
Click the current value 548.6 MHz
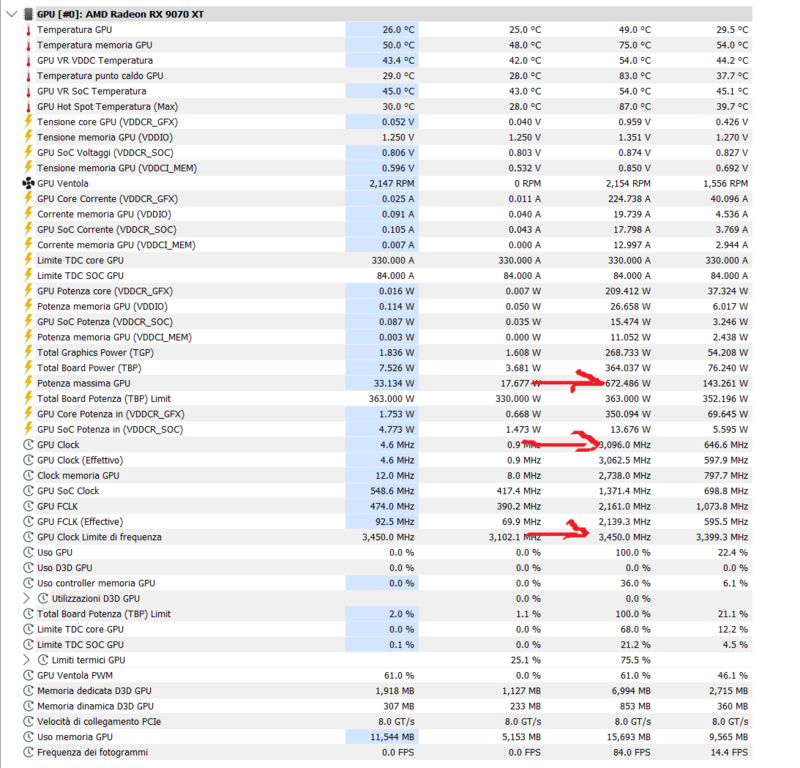392,491
